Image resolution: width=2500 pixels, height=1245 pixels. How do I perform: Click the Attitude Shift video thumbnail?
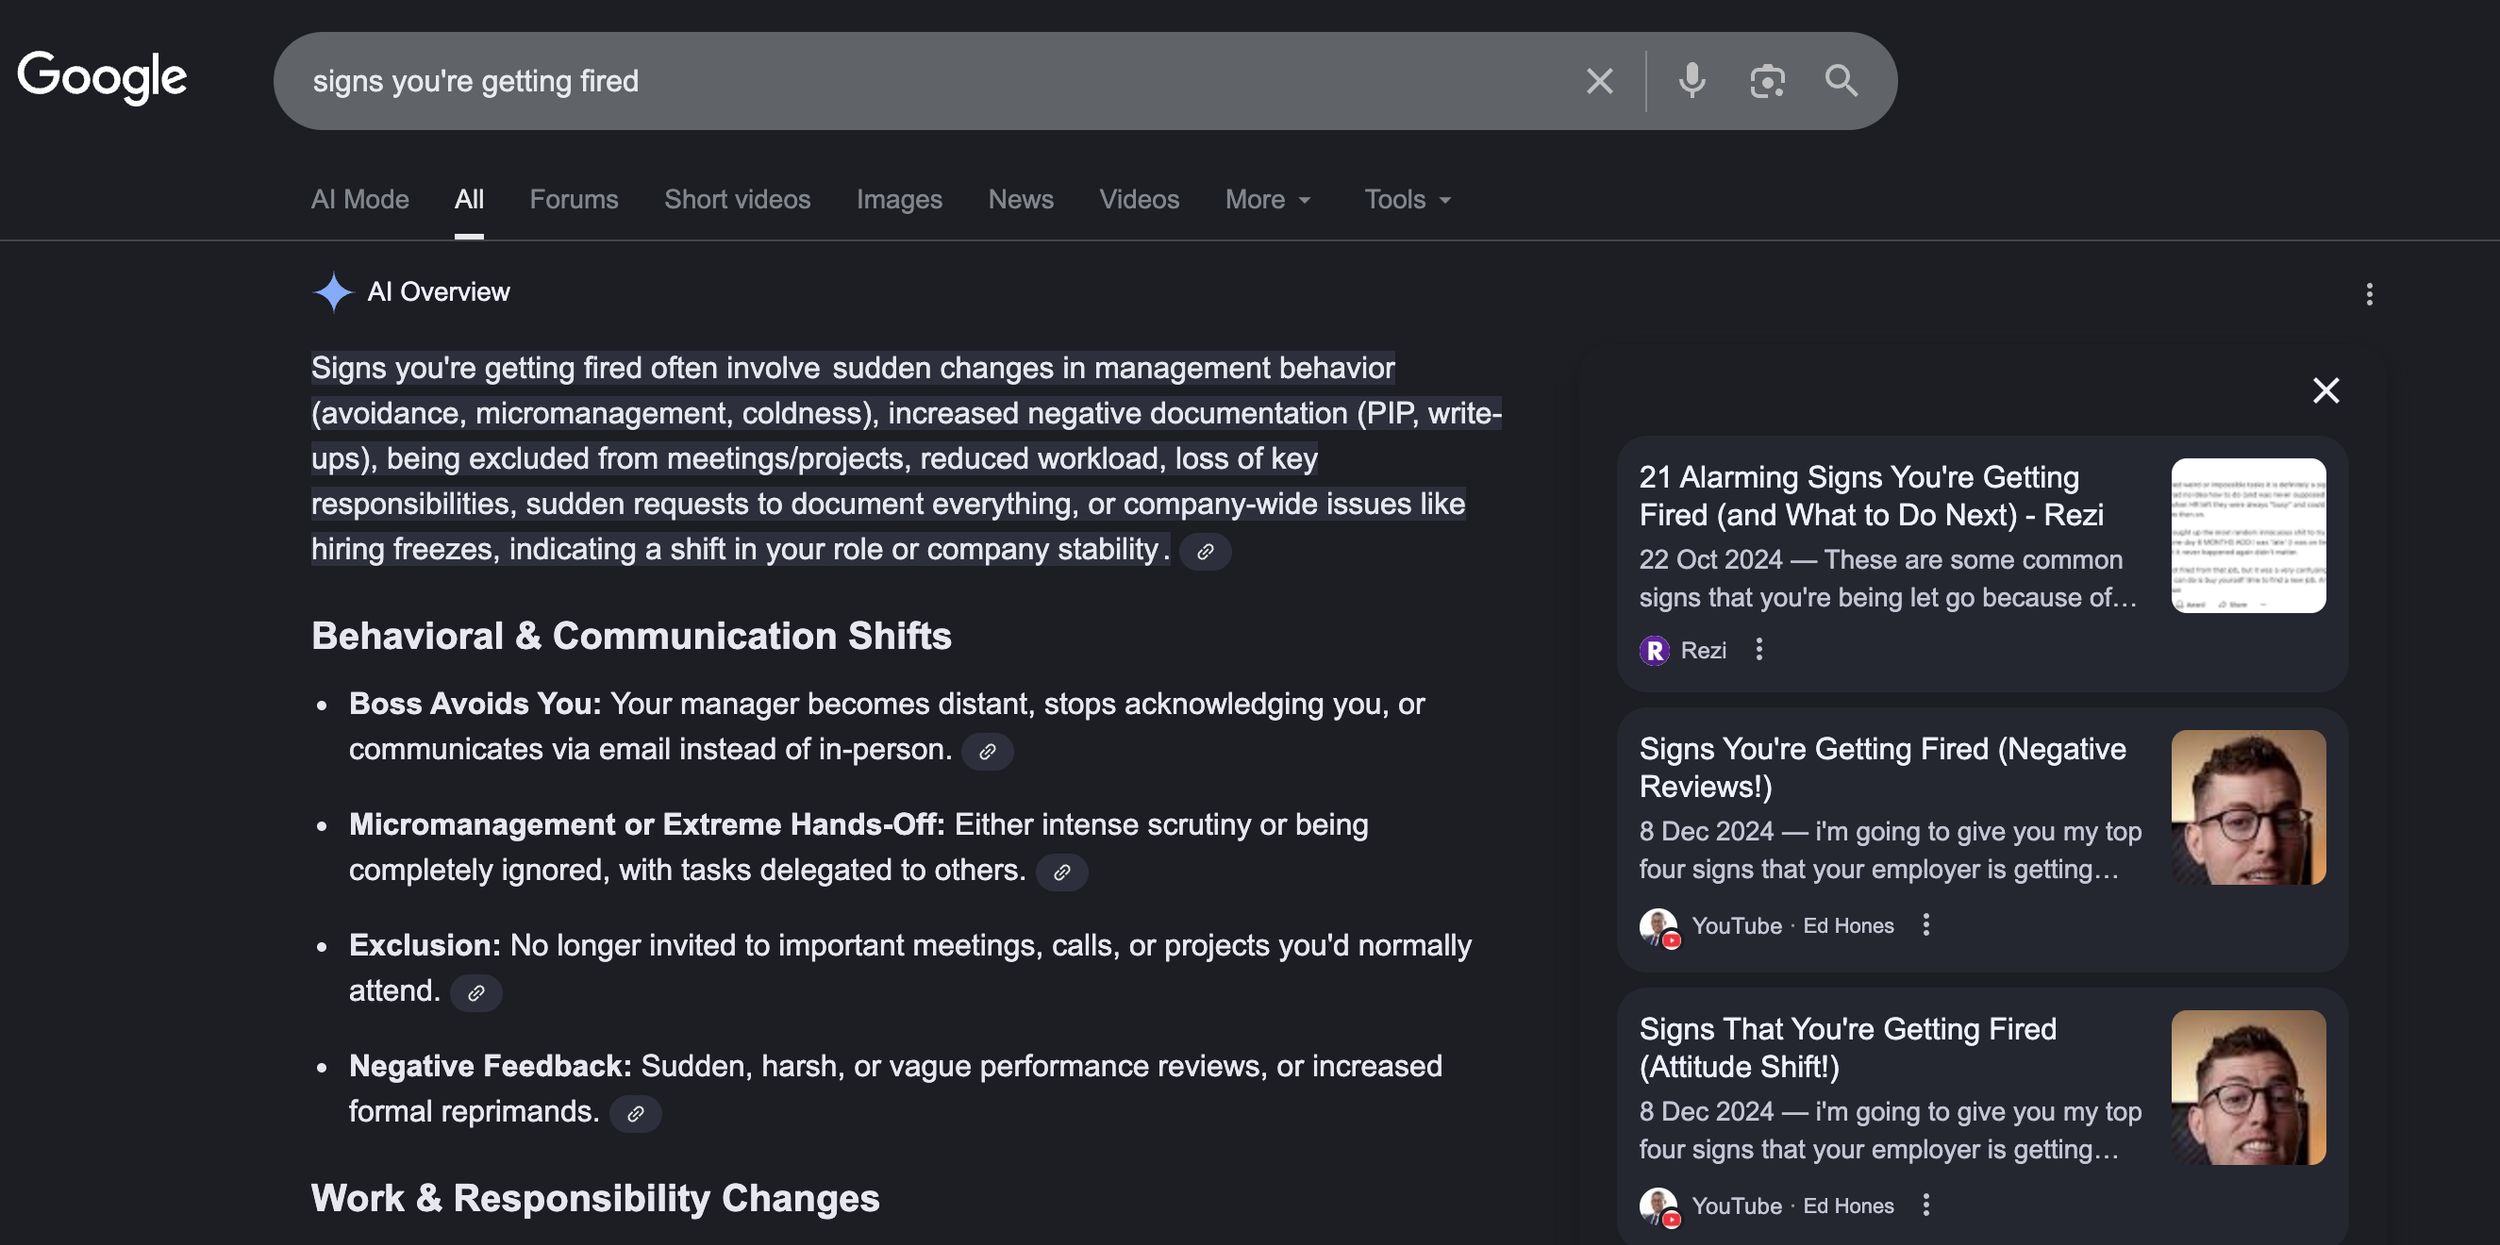point(2248,1087)
